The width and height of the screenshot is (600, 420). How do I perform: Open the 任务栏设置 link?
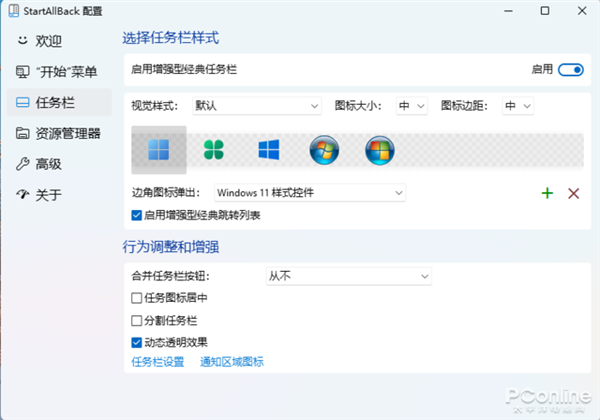(158, 362)
